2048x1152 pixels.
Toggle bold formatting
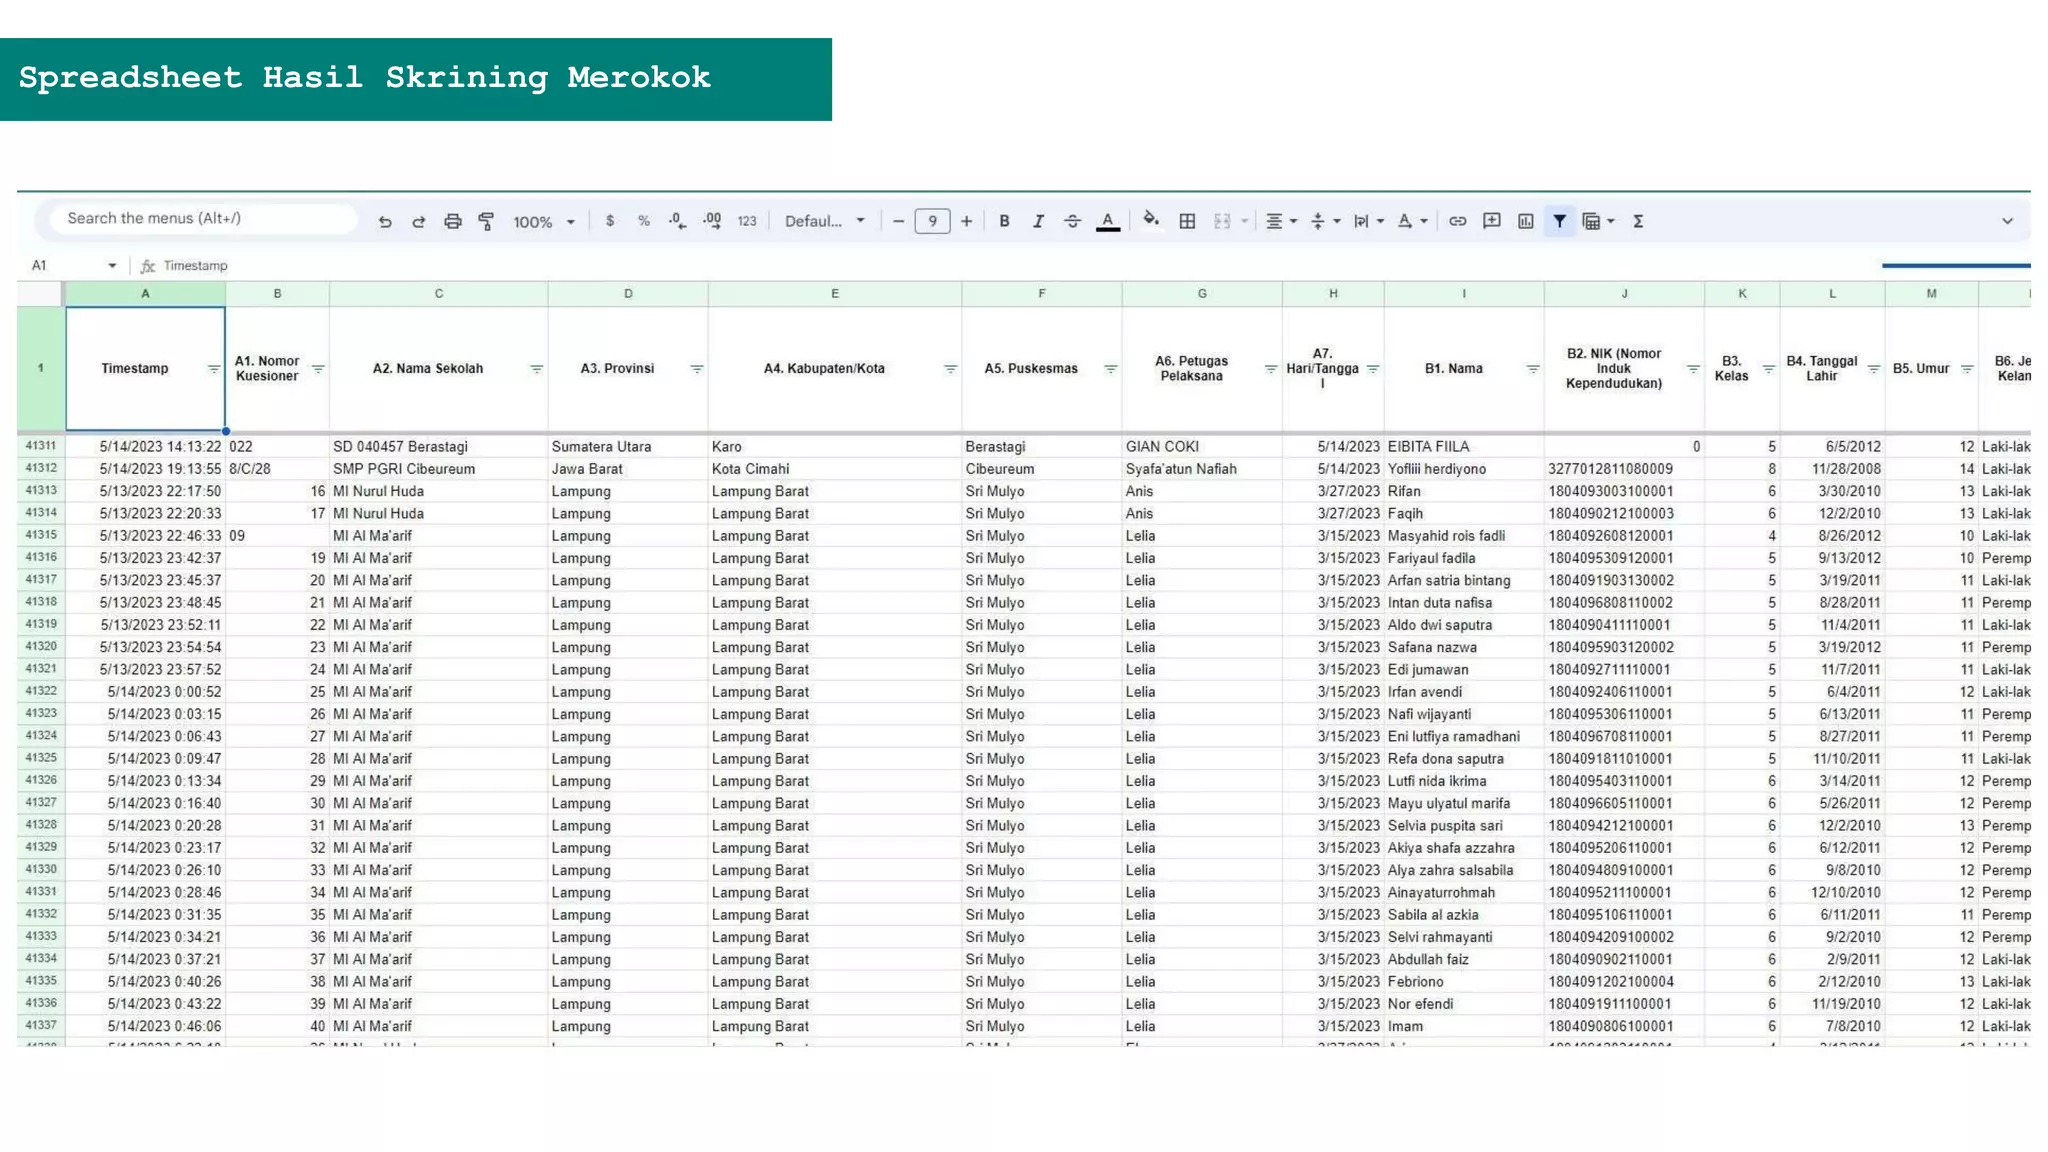1004,221
